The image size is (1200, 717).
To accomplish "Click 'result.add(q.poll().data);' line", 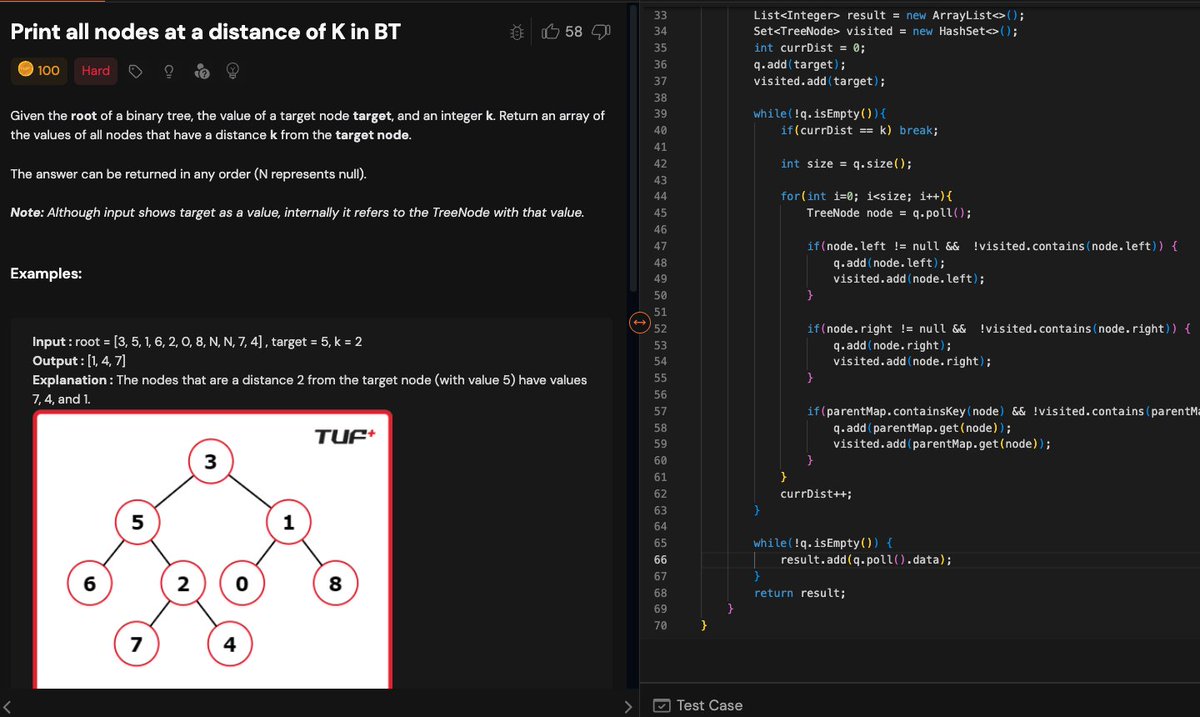I will pos(866,560).
